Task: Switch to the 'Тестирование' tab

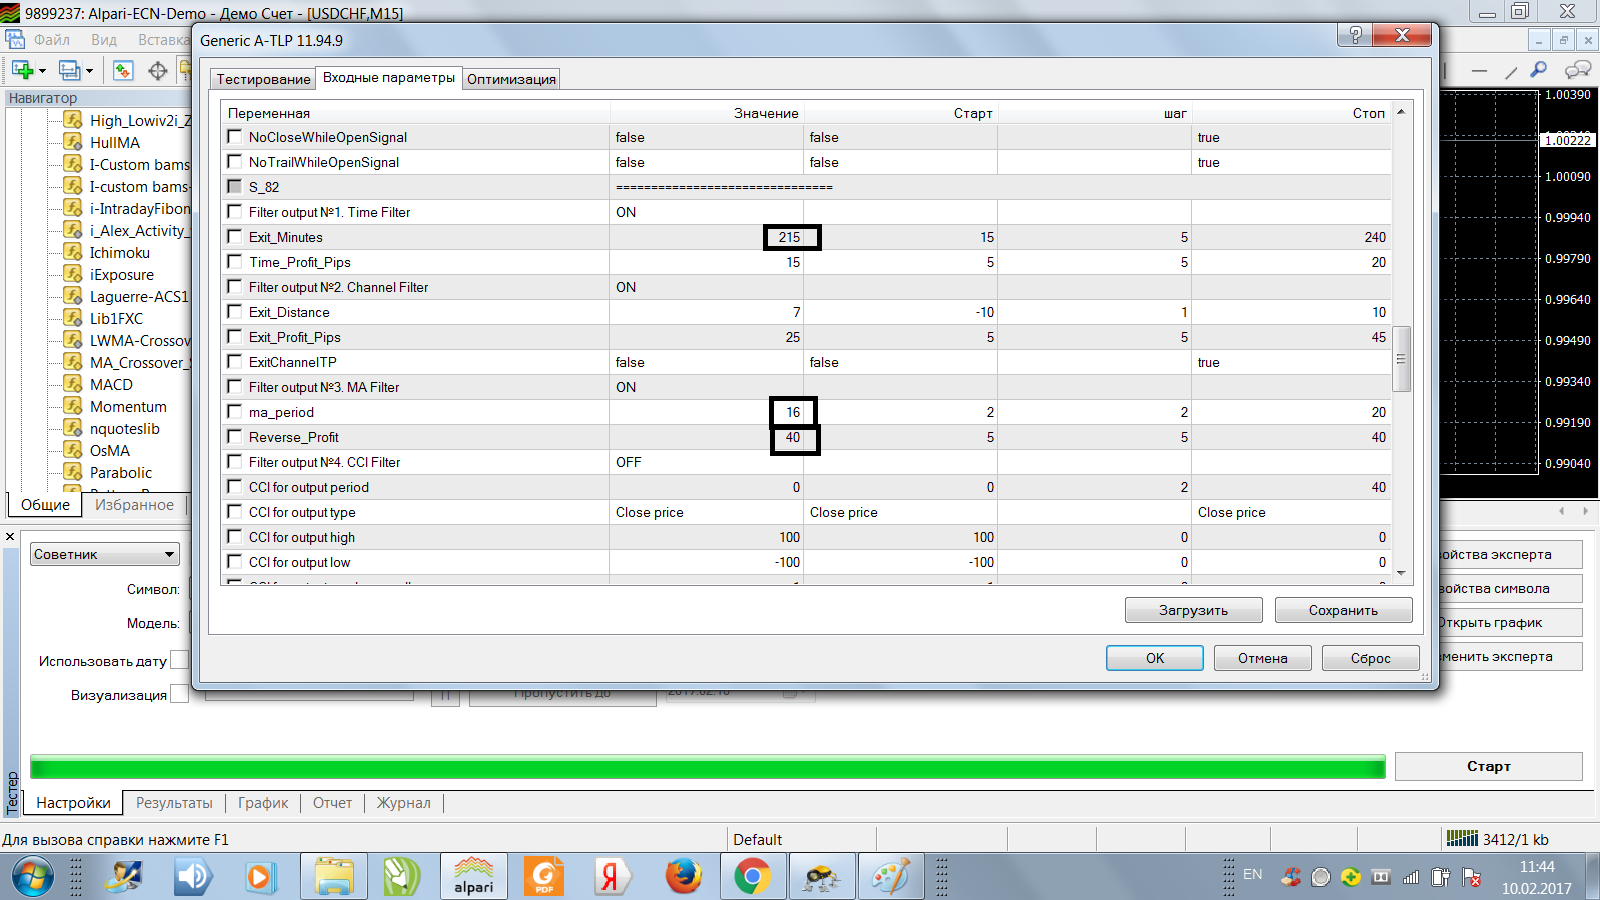Action: (263, 79)
